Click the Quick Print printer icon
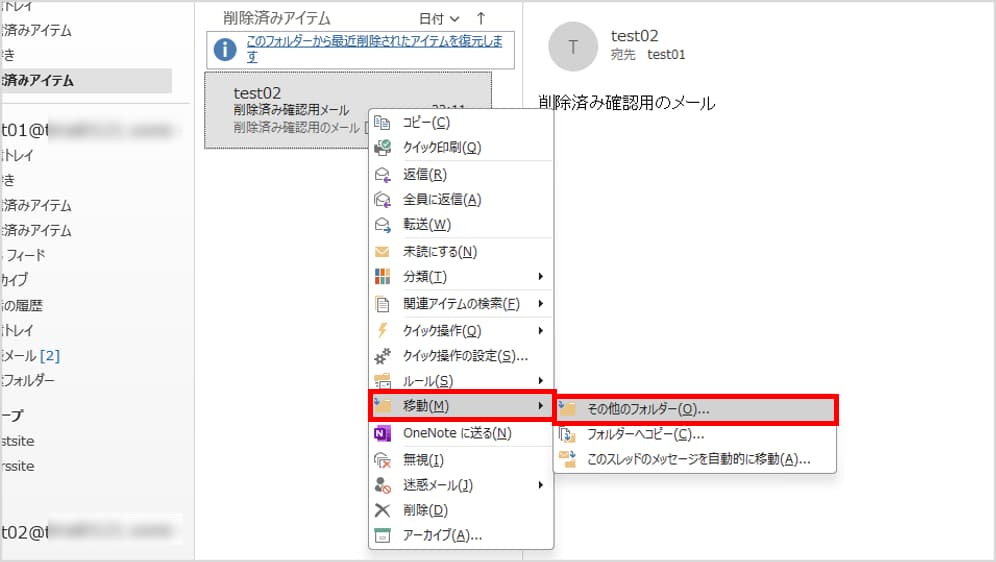Screen dimensions: 996x562 381,147
